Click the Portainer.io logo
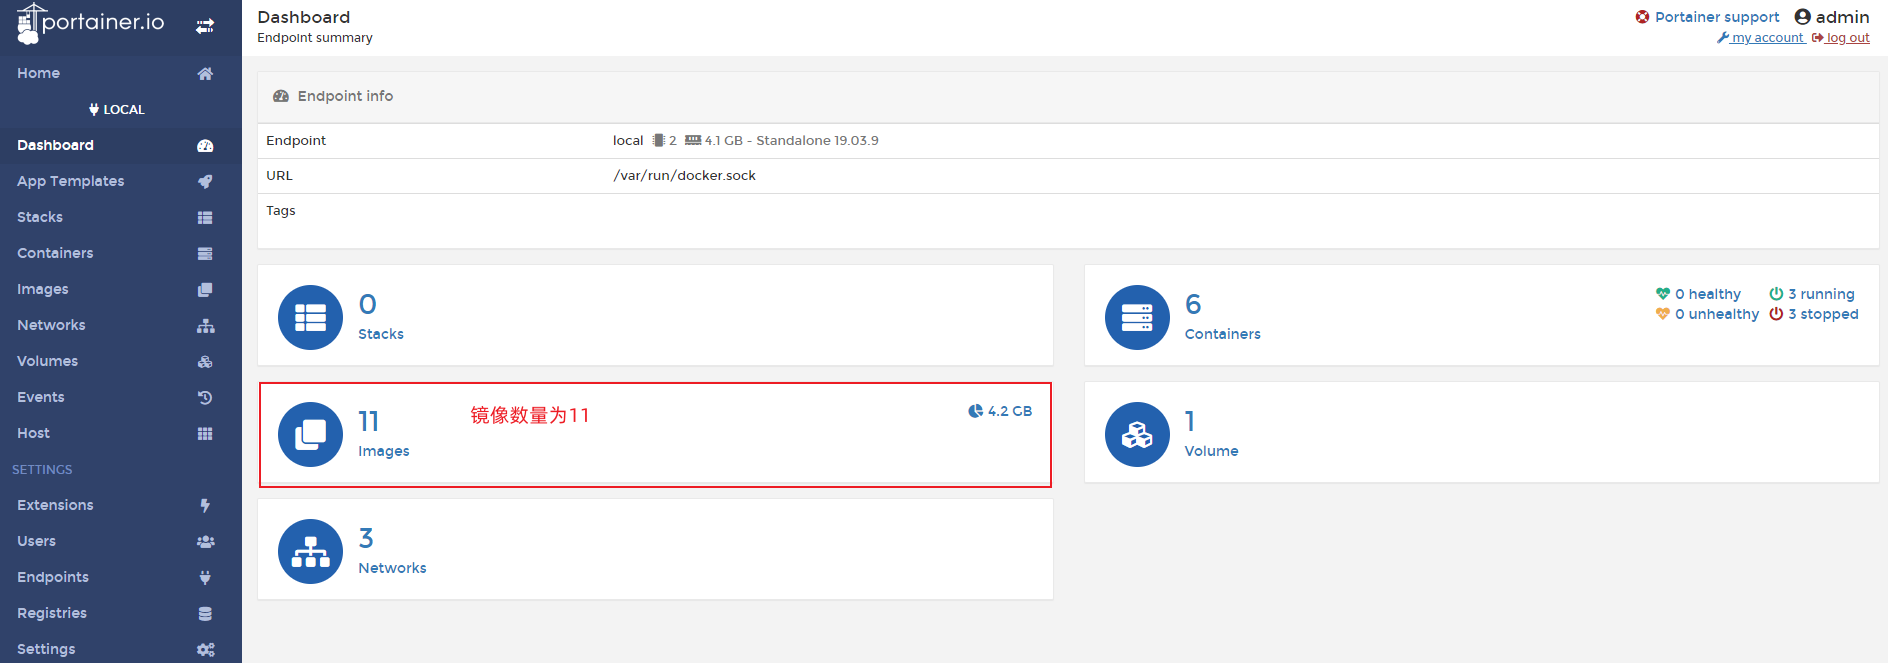The image size is (1888, 663). pyautogui.click(x=90, y=23)
